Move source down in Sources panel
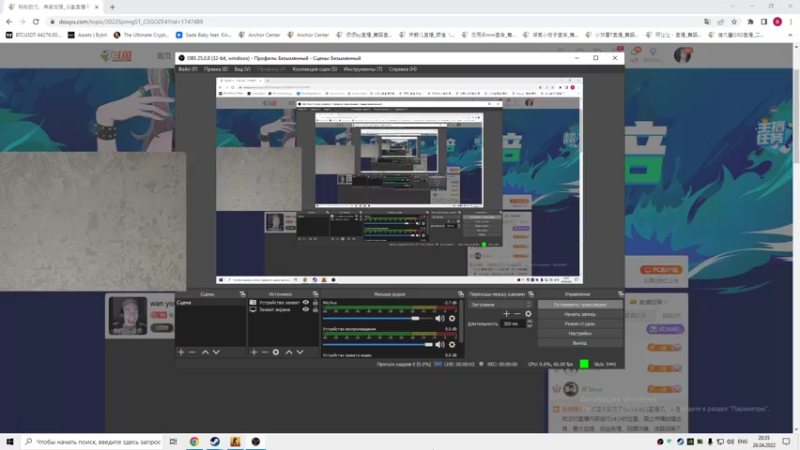Image resolution: width=800 pixels, height=450 pixels. pyautogui.click(x=300, y=352)
